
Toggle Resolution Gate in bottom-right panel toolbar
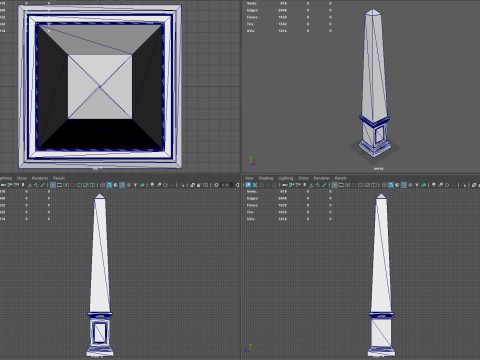click(x=348, y=185)
